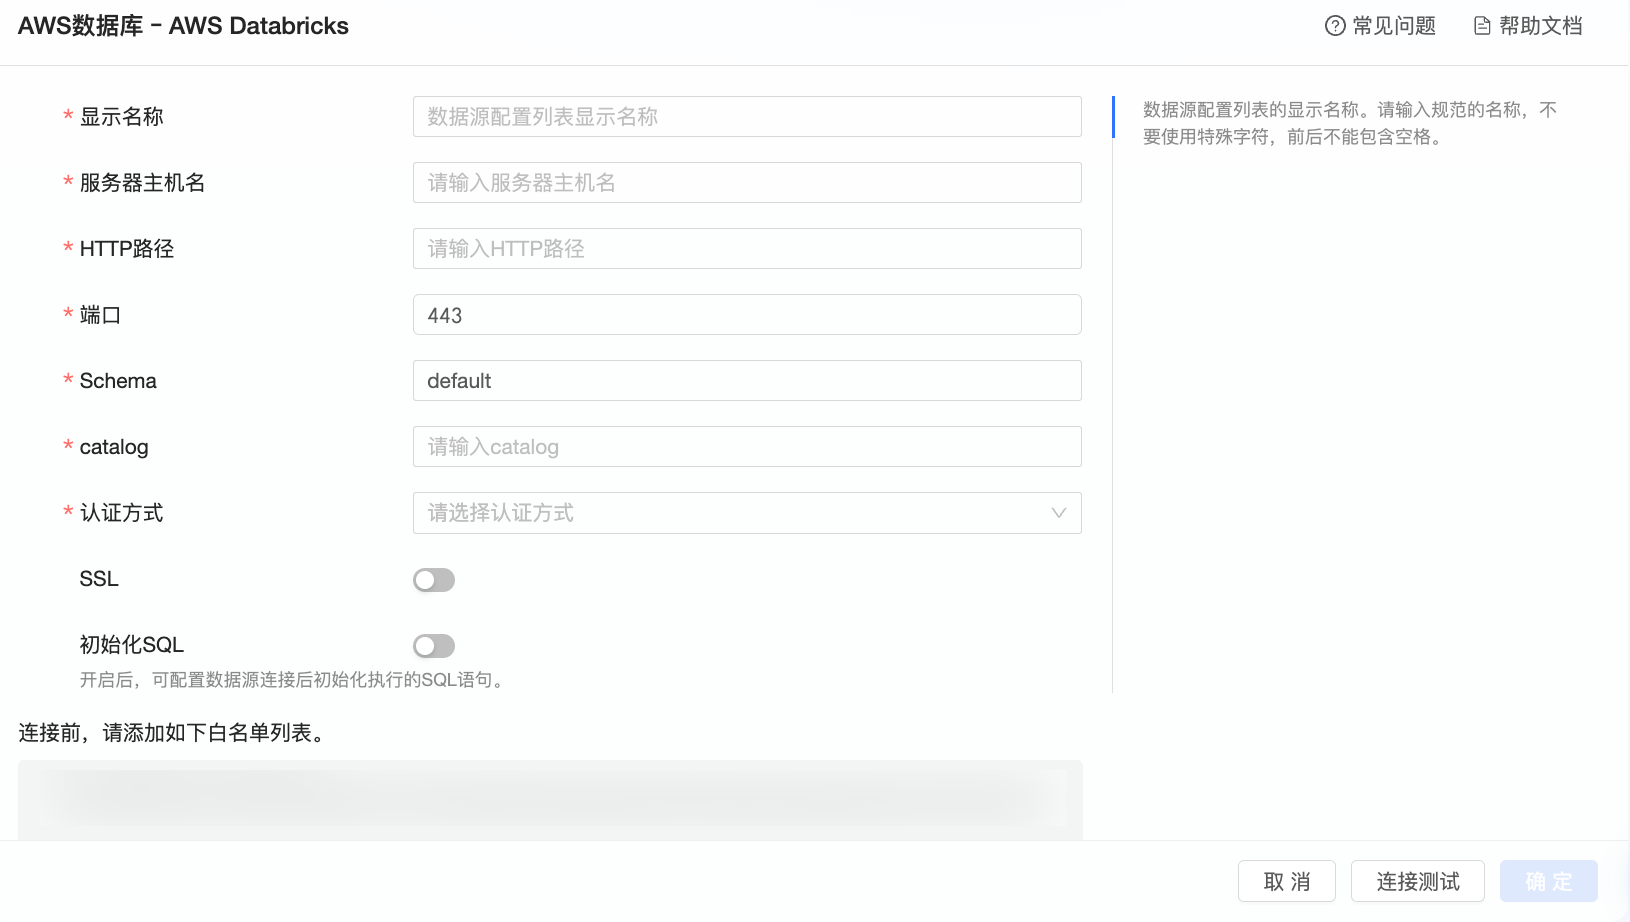The height and width of the screenshot is (922, 1630).
Task: Focus the HTTP路径 input field
Action: (747, 249)
